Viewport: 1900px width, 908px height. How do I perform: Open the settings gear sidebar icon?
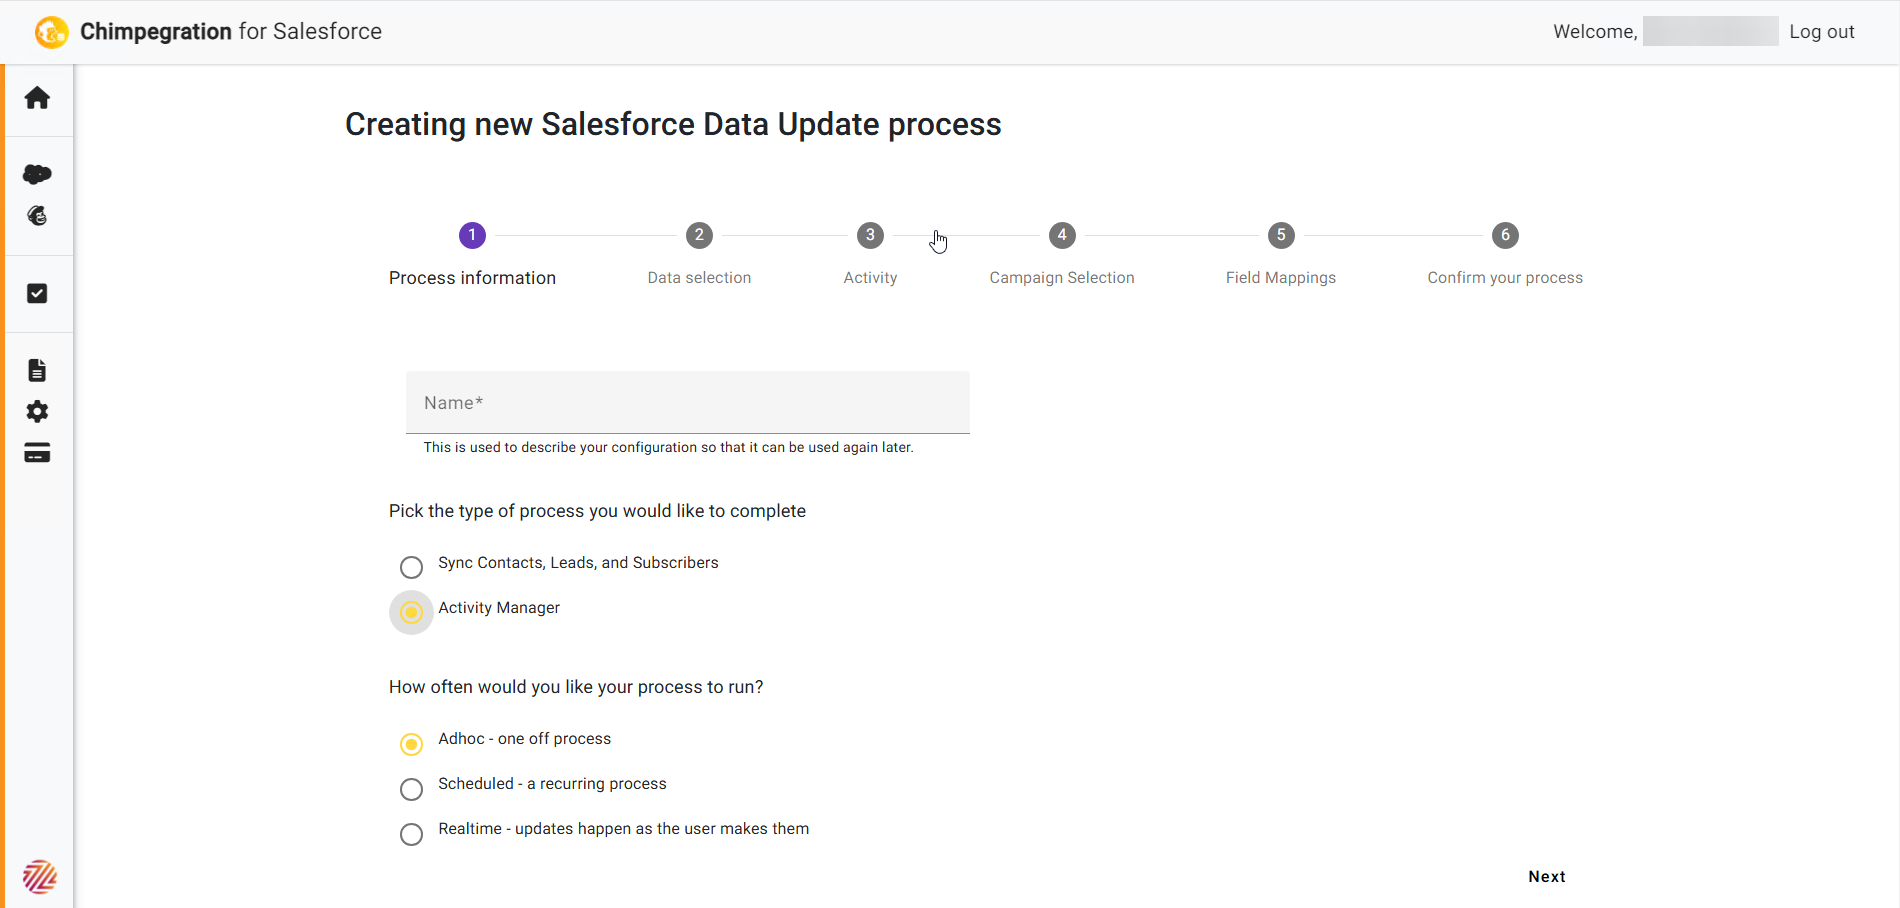click(37, 411)
